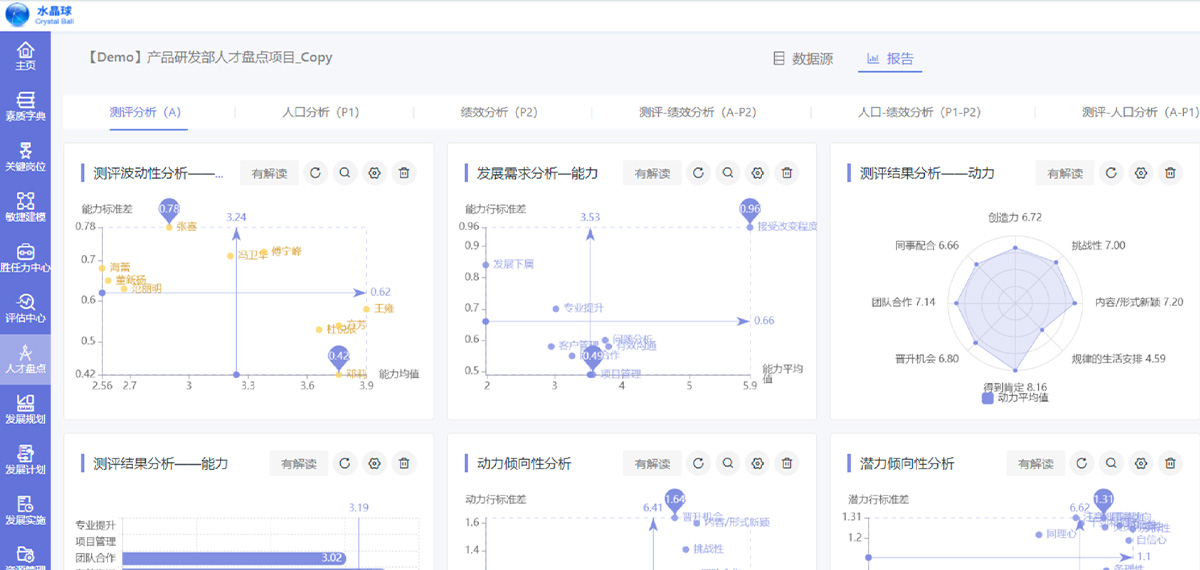Open 素质字典 in the sidebar
Image resolution: width=1200 pixels, height=570 pixels.
click(25, 106)
